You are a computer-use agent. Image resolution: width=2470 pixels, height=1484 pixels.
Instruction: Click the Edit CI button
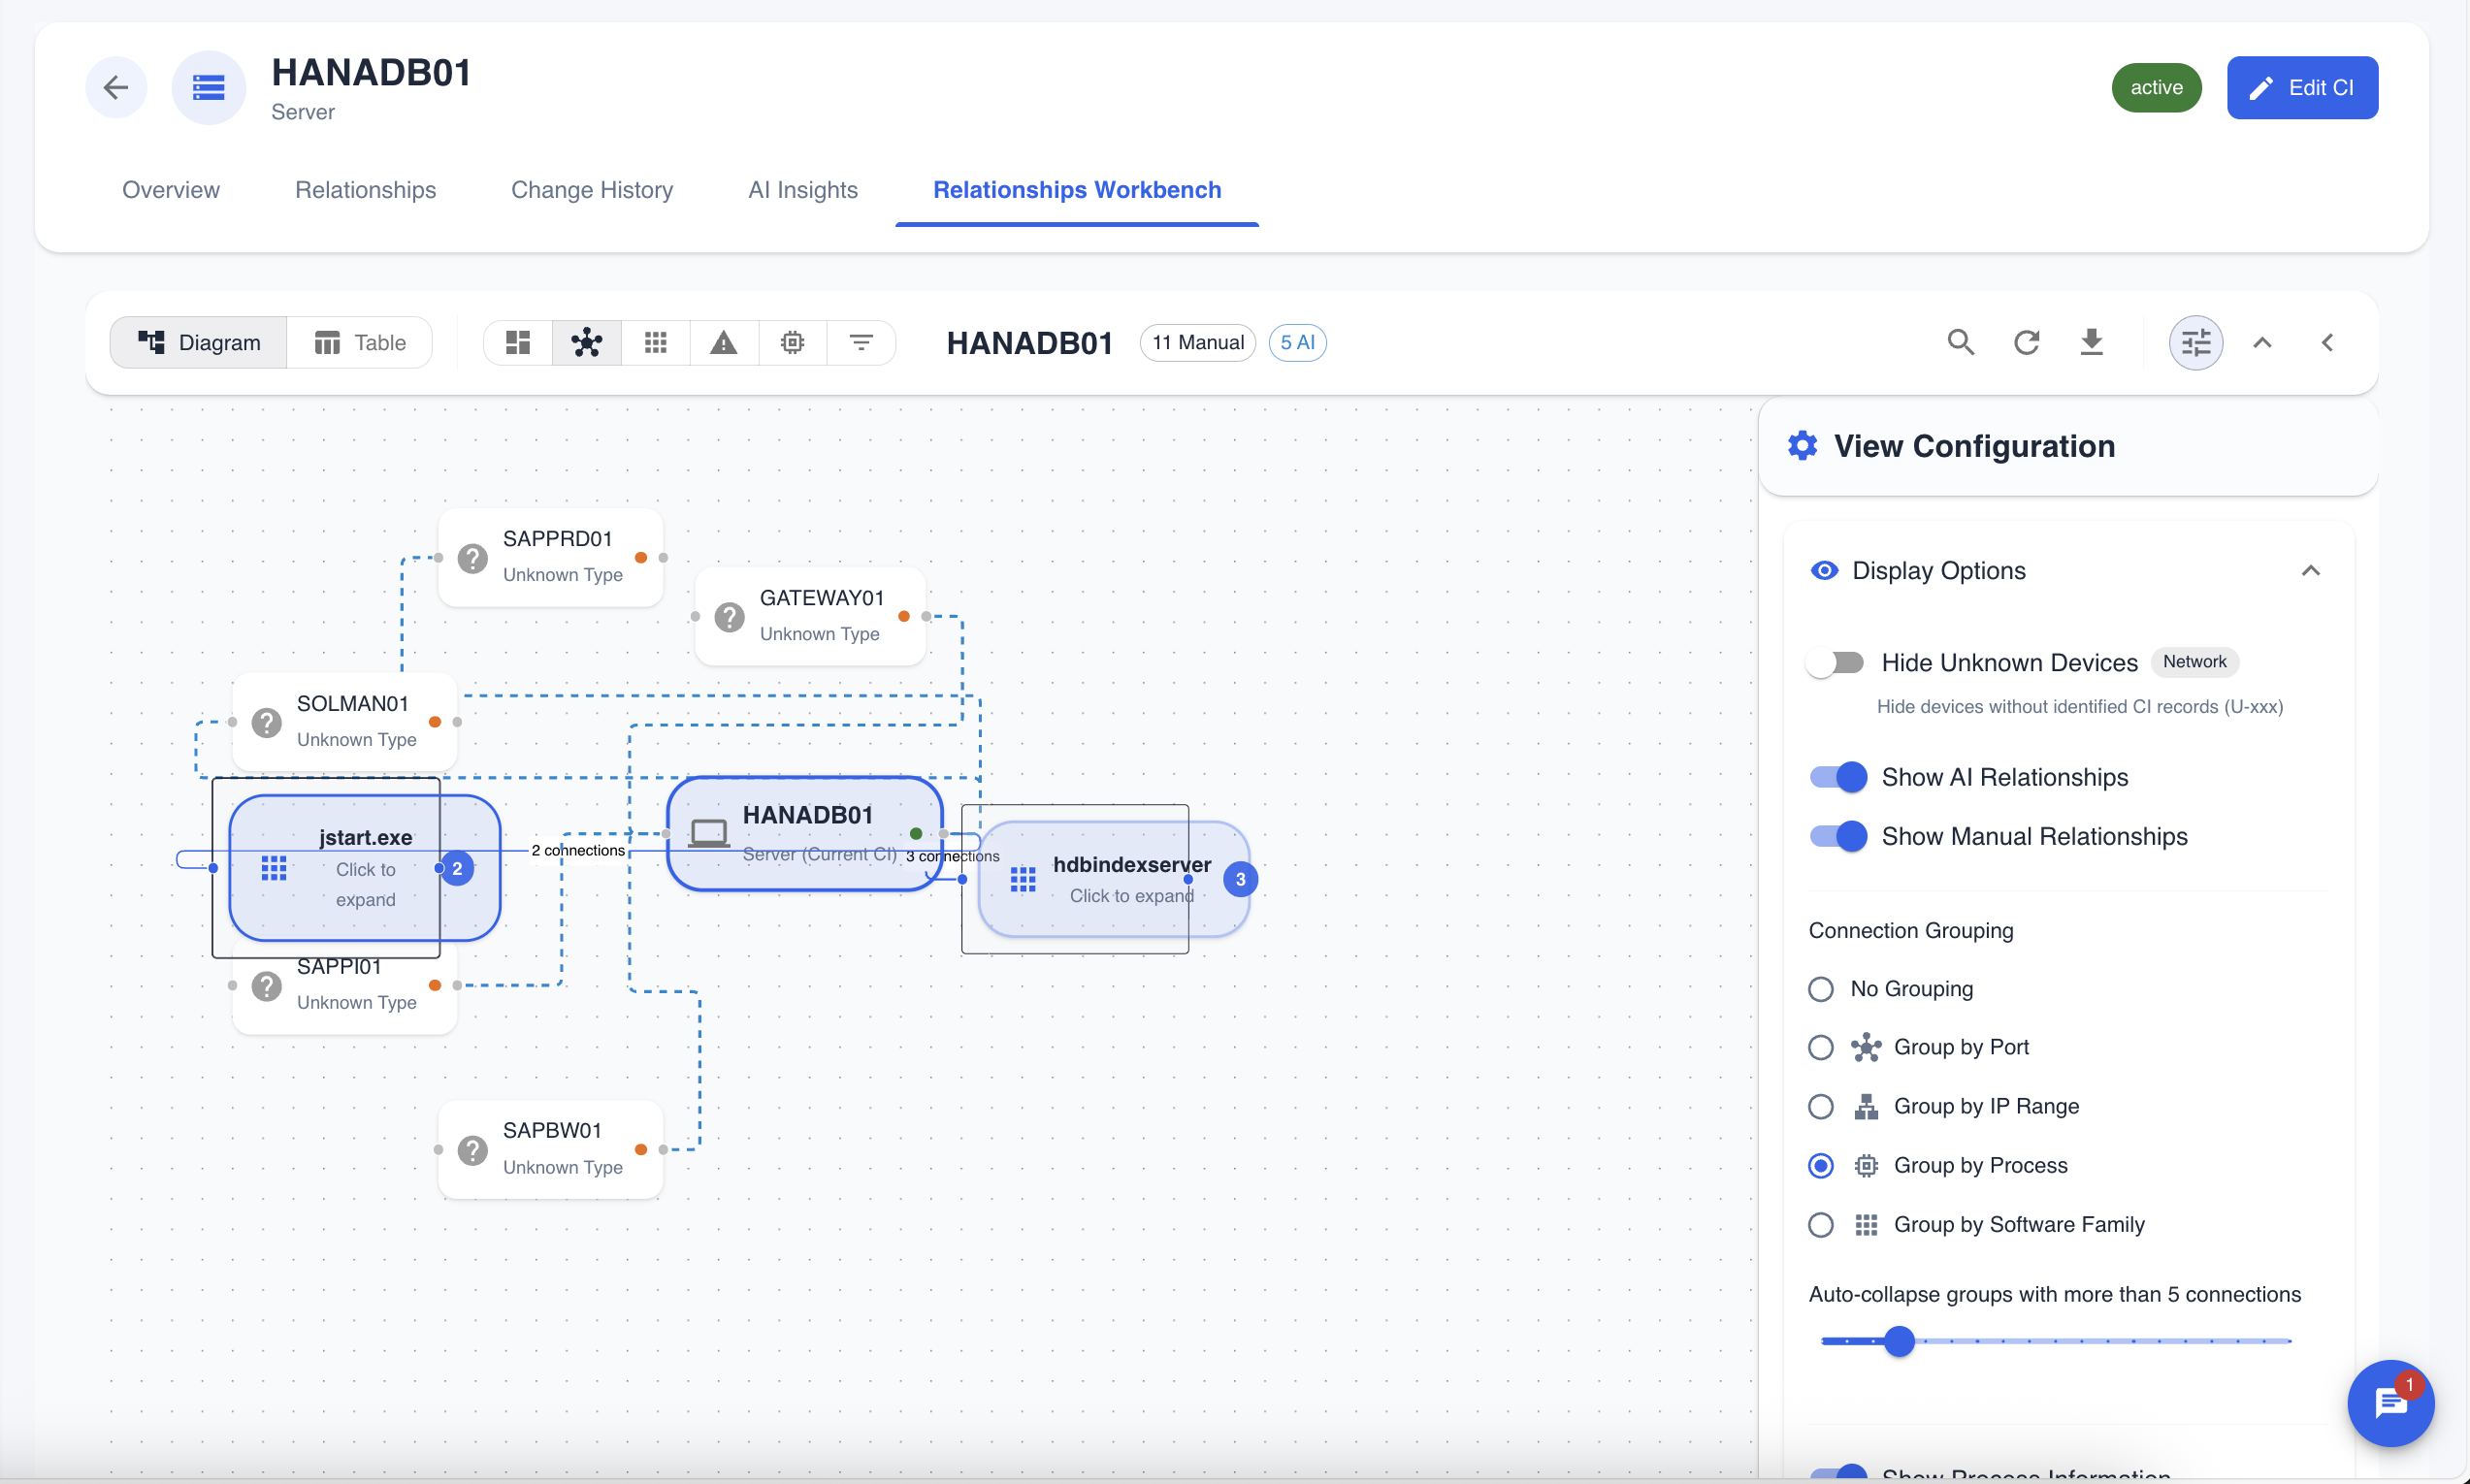click(x=2301, y=88)
